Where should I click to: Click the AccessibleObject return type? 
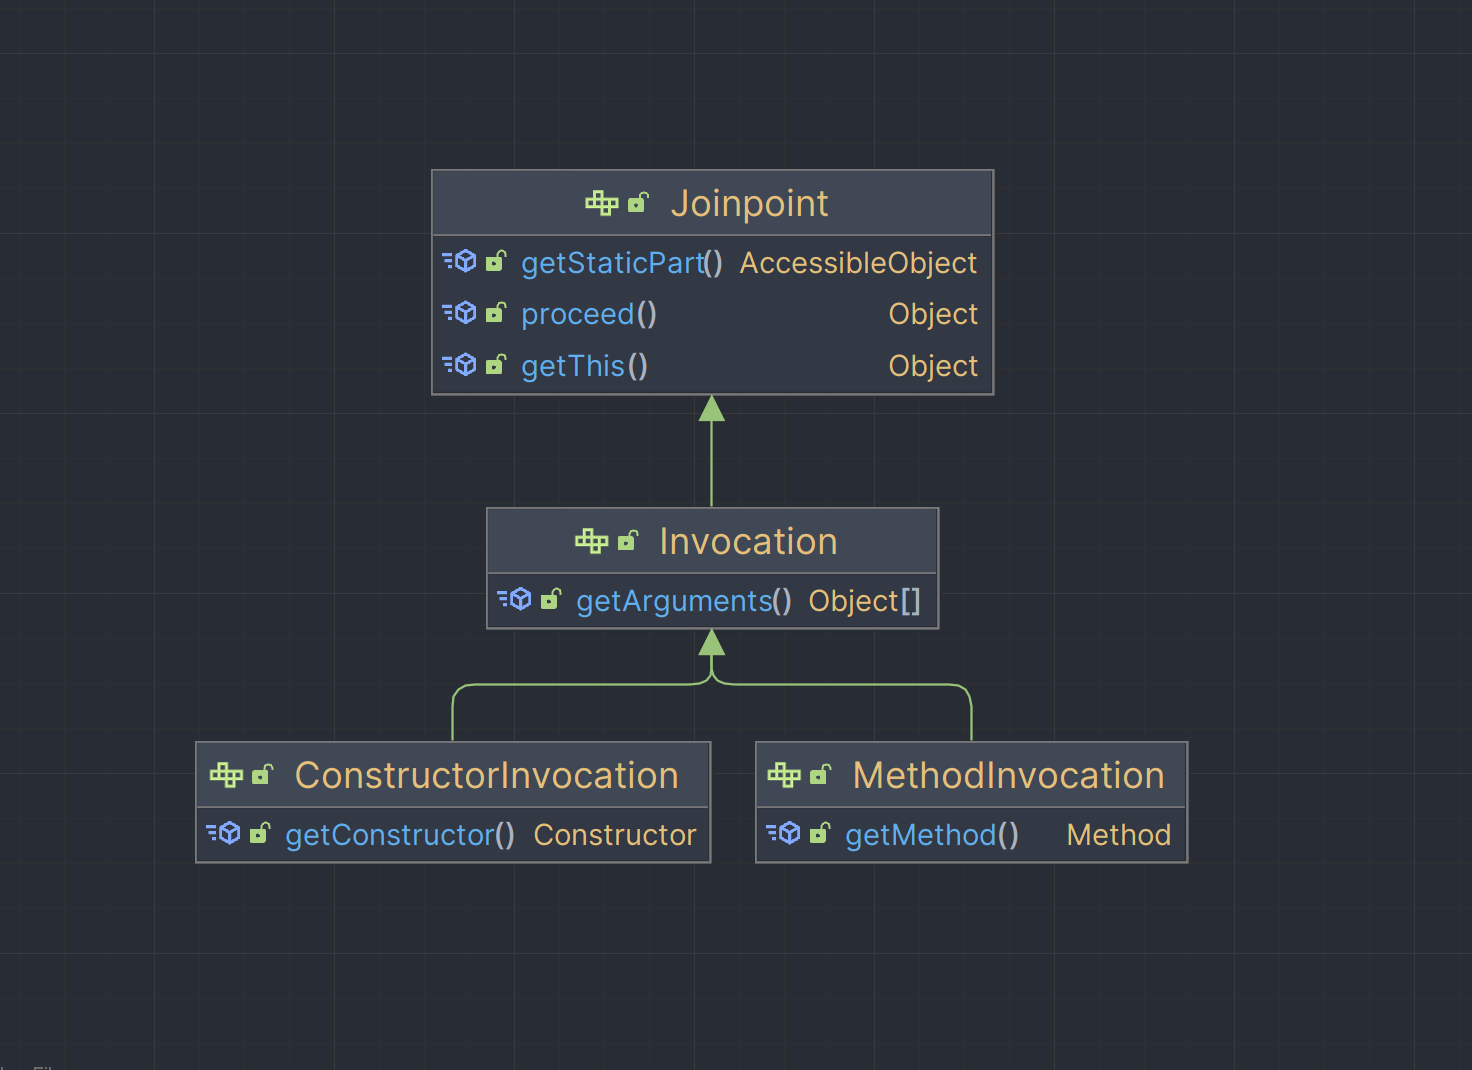point(858,263)
